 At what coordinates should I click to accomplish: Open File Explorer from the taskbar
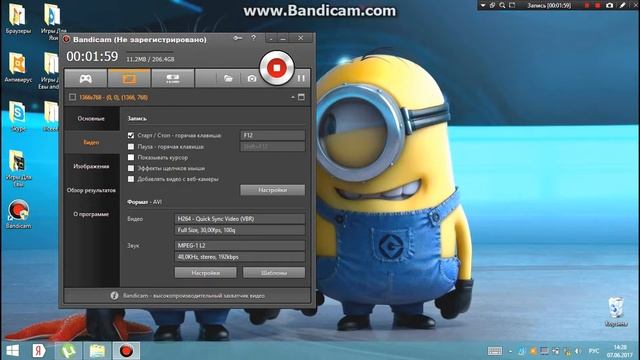[x=97, y=351]
